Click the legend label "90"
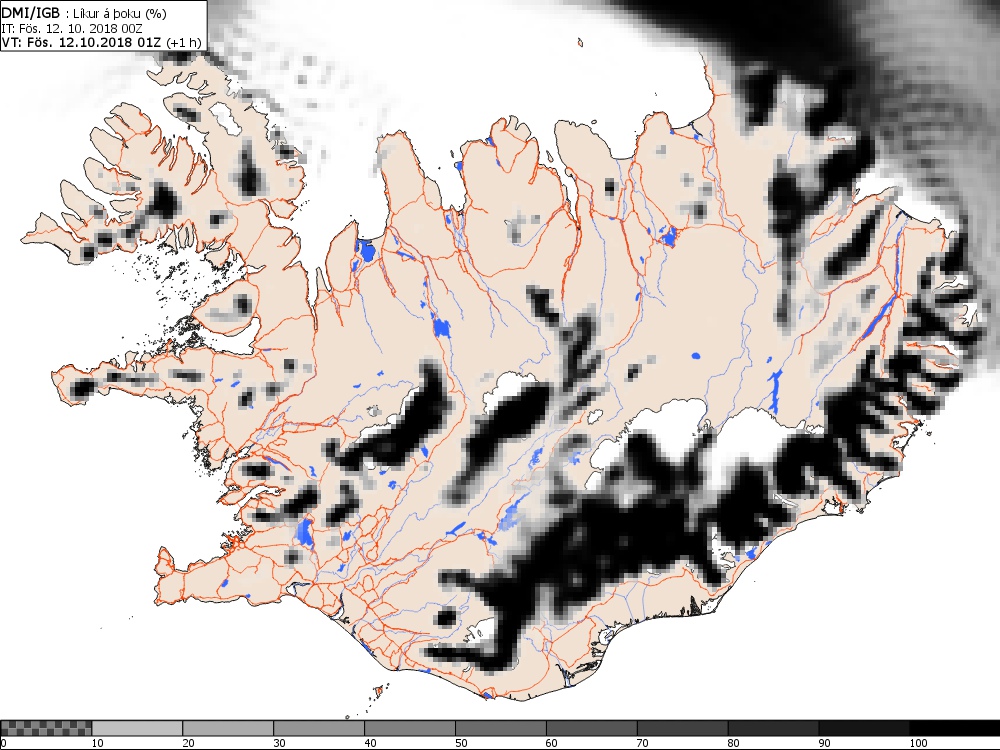 (x=825, y=743)
